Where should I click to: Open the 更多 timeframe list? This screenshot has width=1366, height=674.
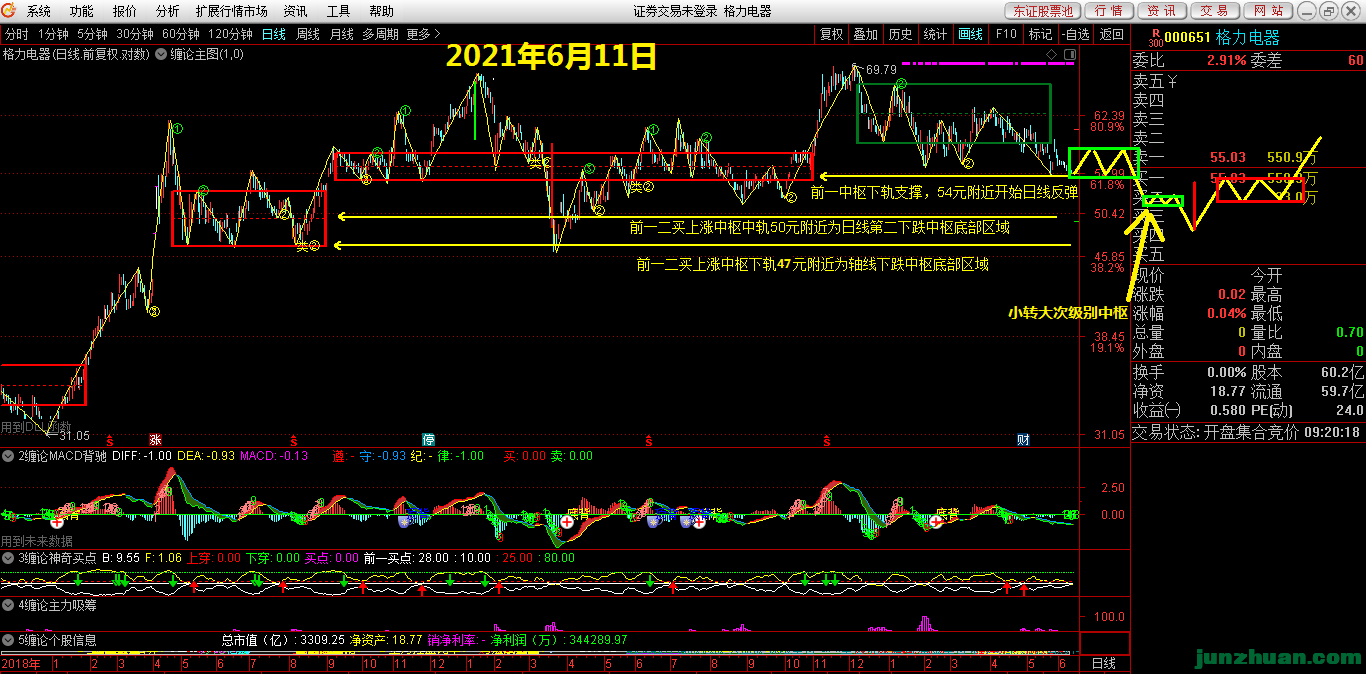pos(423,34)
